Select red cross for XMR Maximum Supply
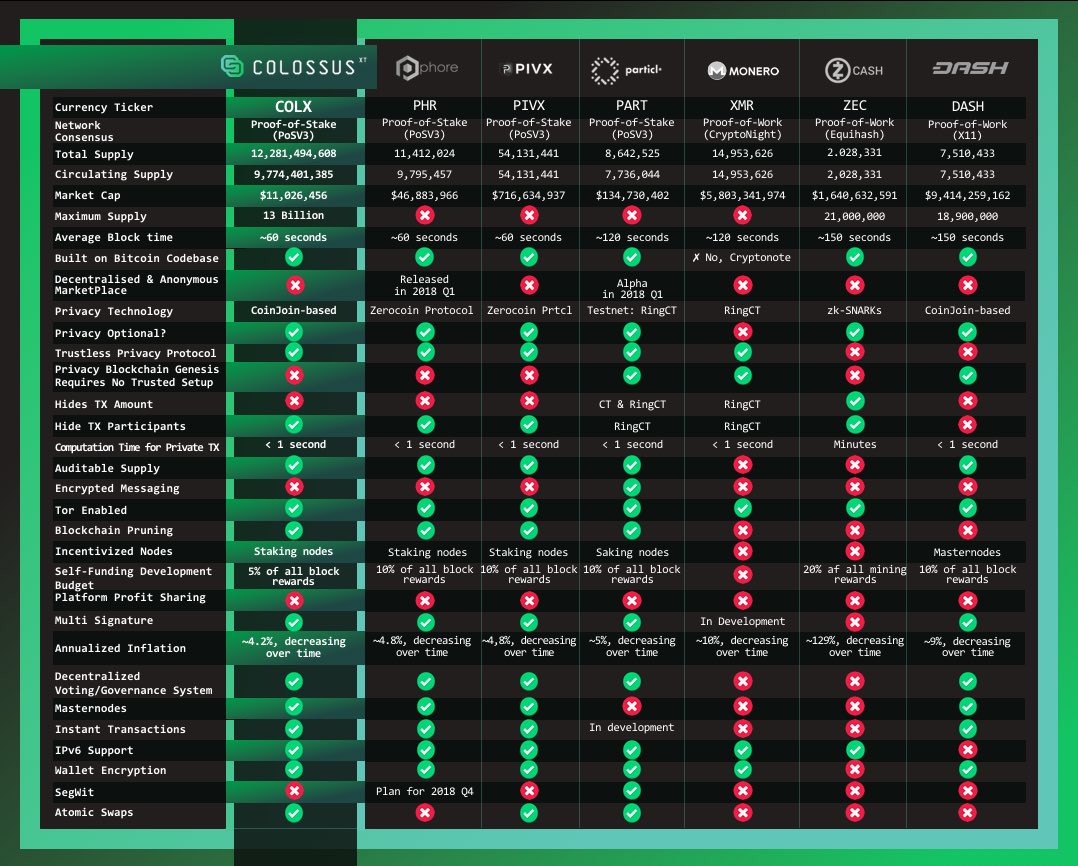The width and height of the screenshot is (1078, 866). (x=742, y=215)
